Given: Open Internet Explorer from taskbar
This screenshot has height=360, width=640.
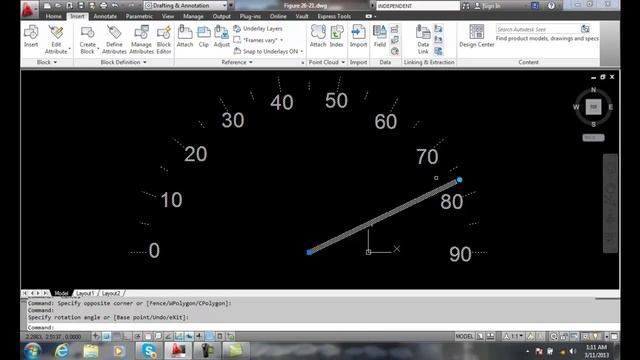Looking at the screenshot, I should point(62,351).
